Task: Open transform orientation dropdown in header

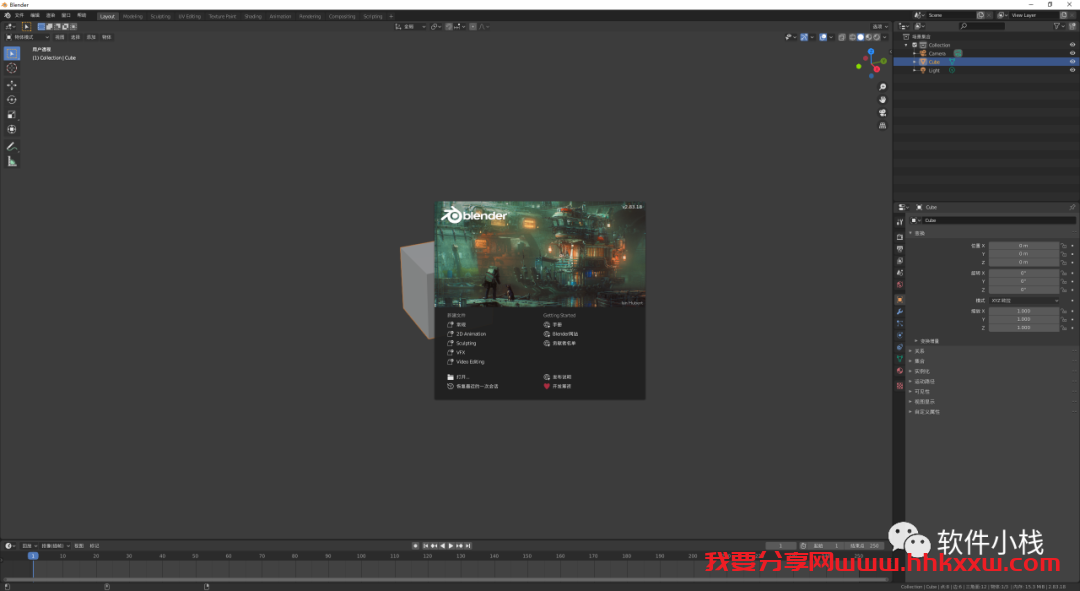Action: tap(410, 27)
